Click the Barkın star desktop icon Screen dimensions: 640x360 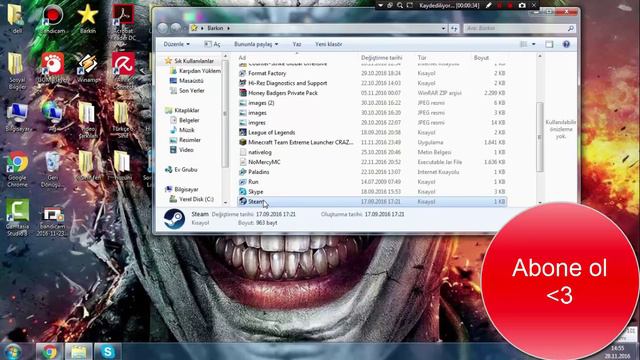[87, 20]
